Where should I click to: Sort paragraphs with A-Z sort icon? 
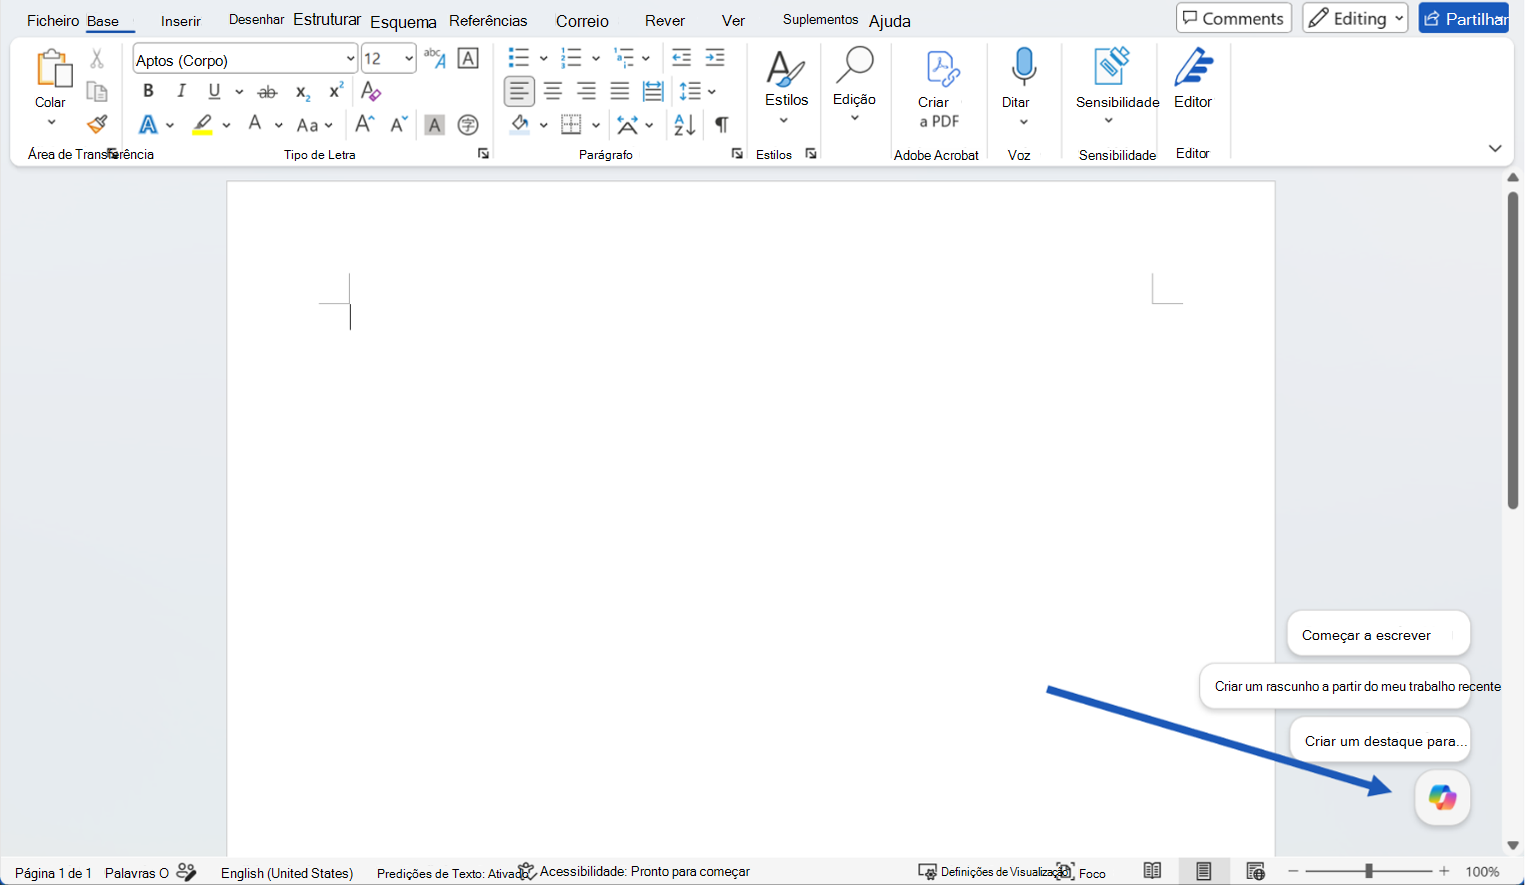(685, 125)
